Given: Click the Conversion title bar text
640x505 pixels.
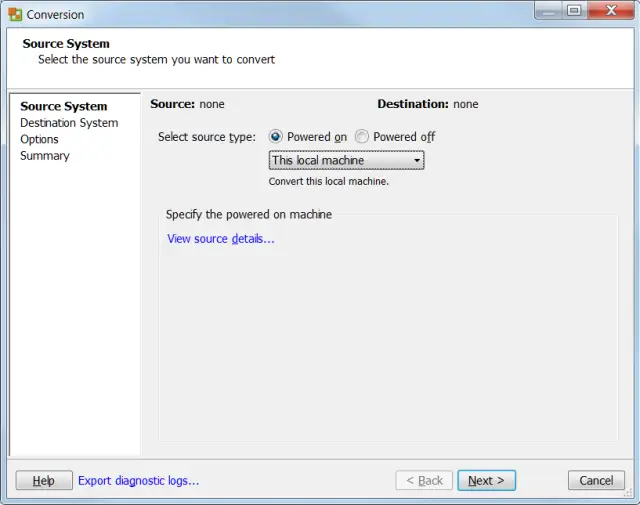Looking at the screenshot, I should pos(56,15).
